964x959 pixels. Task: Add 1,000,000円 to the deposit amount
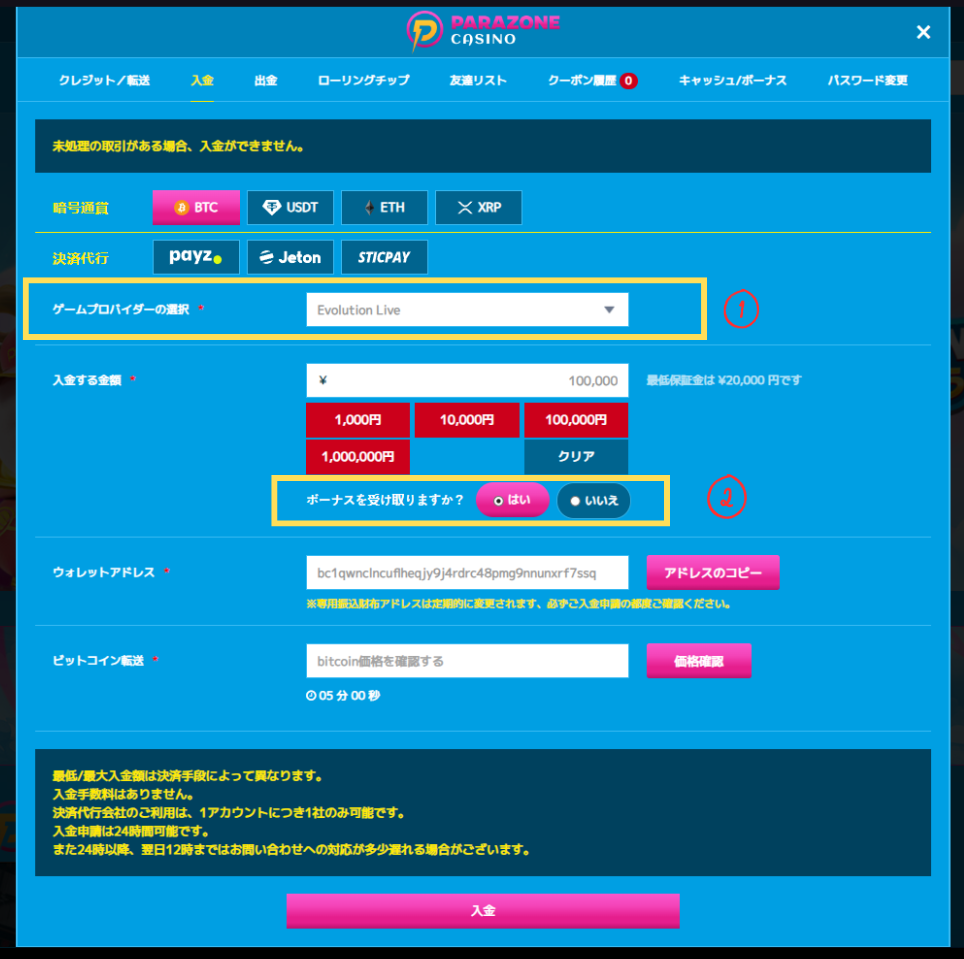coord(358,457)
